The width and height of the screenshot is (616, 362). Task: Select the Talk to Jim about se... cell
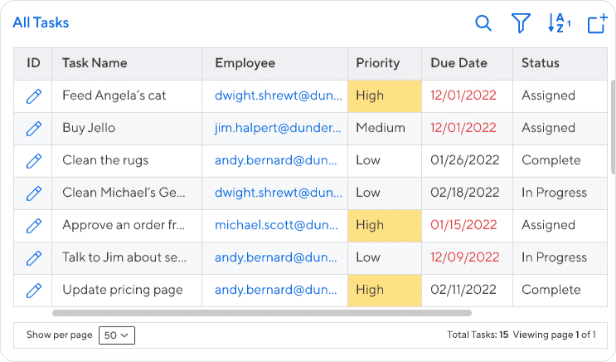[x=125, y=257]
